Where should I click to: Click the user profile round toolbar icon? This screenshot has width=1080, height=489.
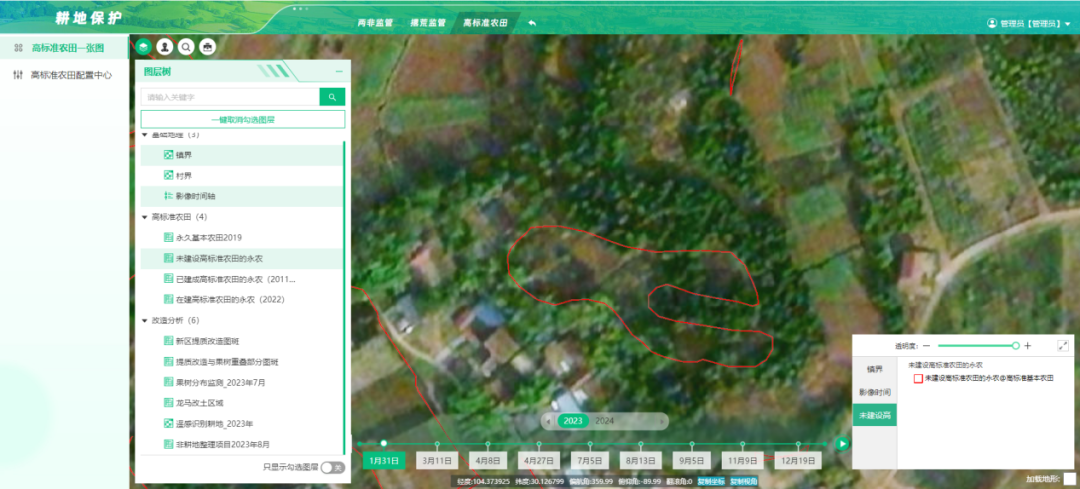pyautogui.click(x=165, y=46)
